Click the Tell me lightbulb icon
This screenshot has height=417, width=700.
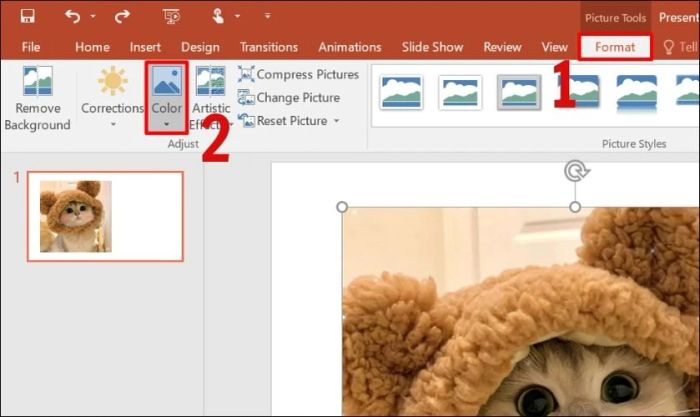click(x=668, y=47)
